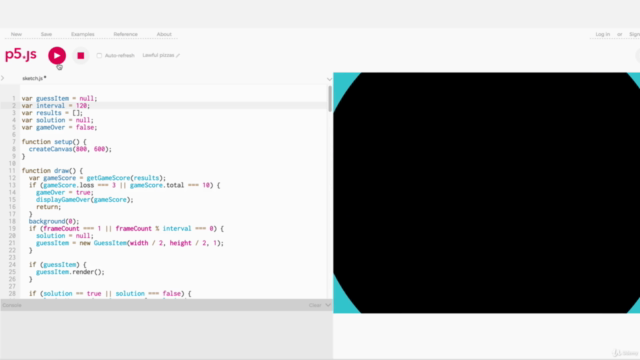Click 'displayGameOver(gameScore);' on line 15
640x360 pixels.
pos(84,200)
